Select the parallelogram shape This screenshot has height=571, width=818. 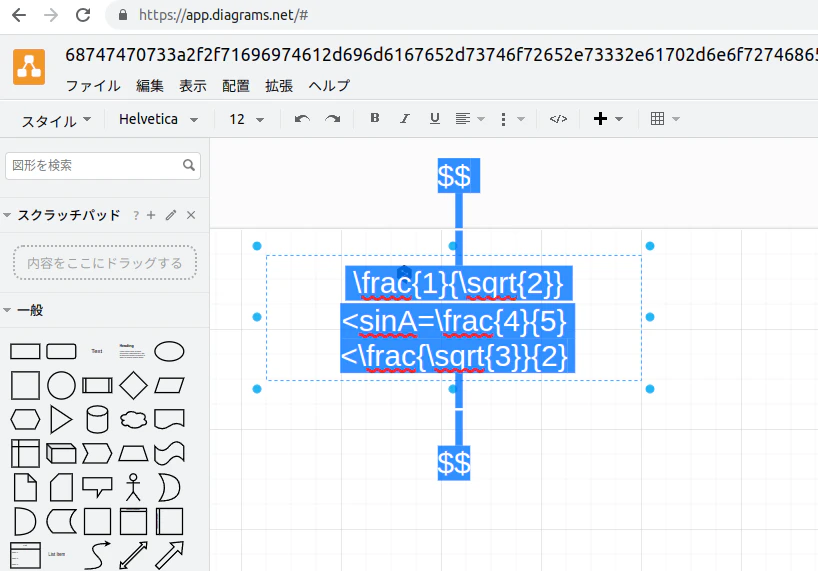(169, 385)
